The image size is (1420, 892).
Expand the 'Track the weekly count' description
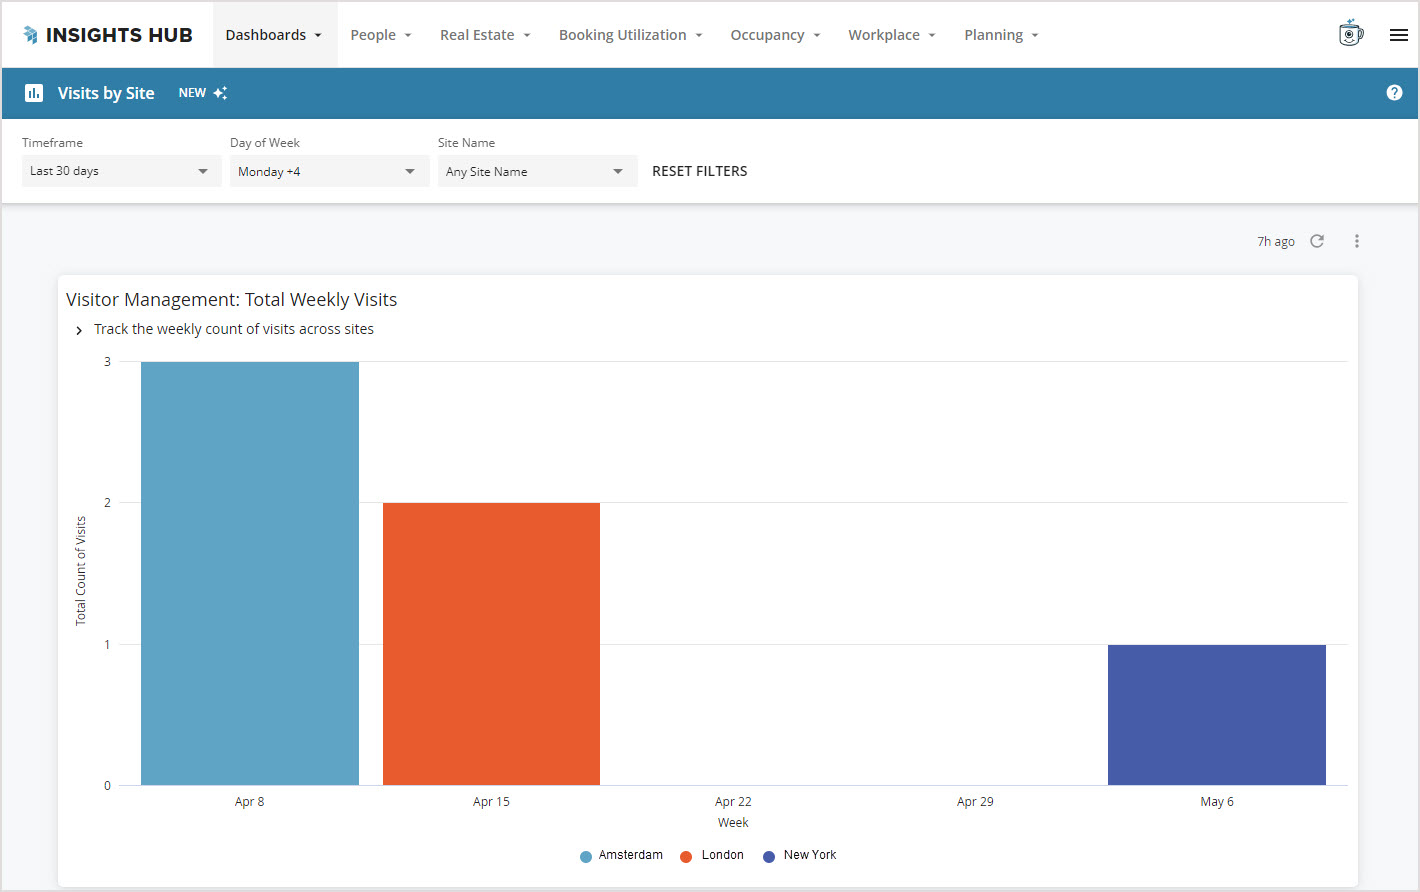click(x=79, y=330)
